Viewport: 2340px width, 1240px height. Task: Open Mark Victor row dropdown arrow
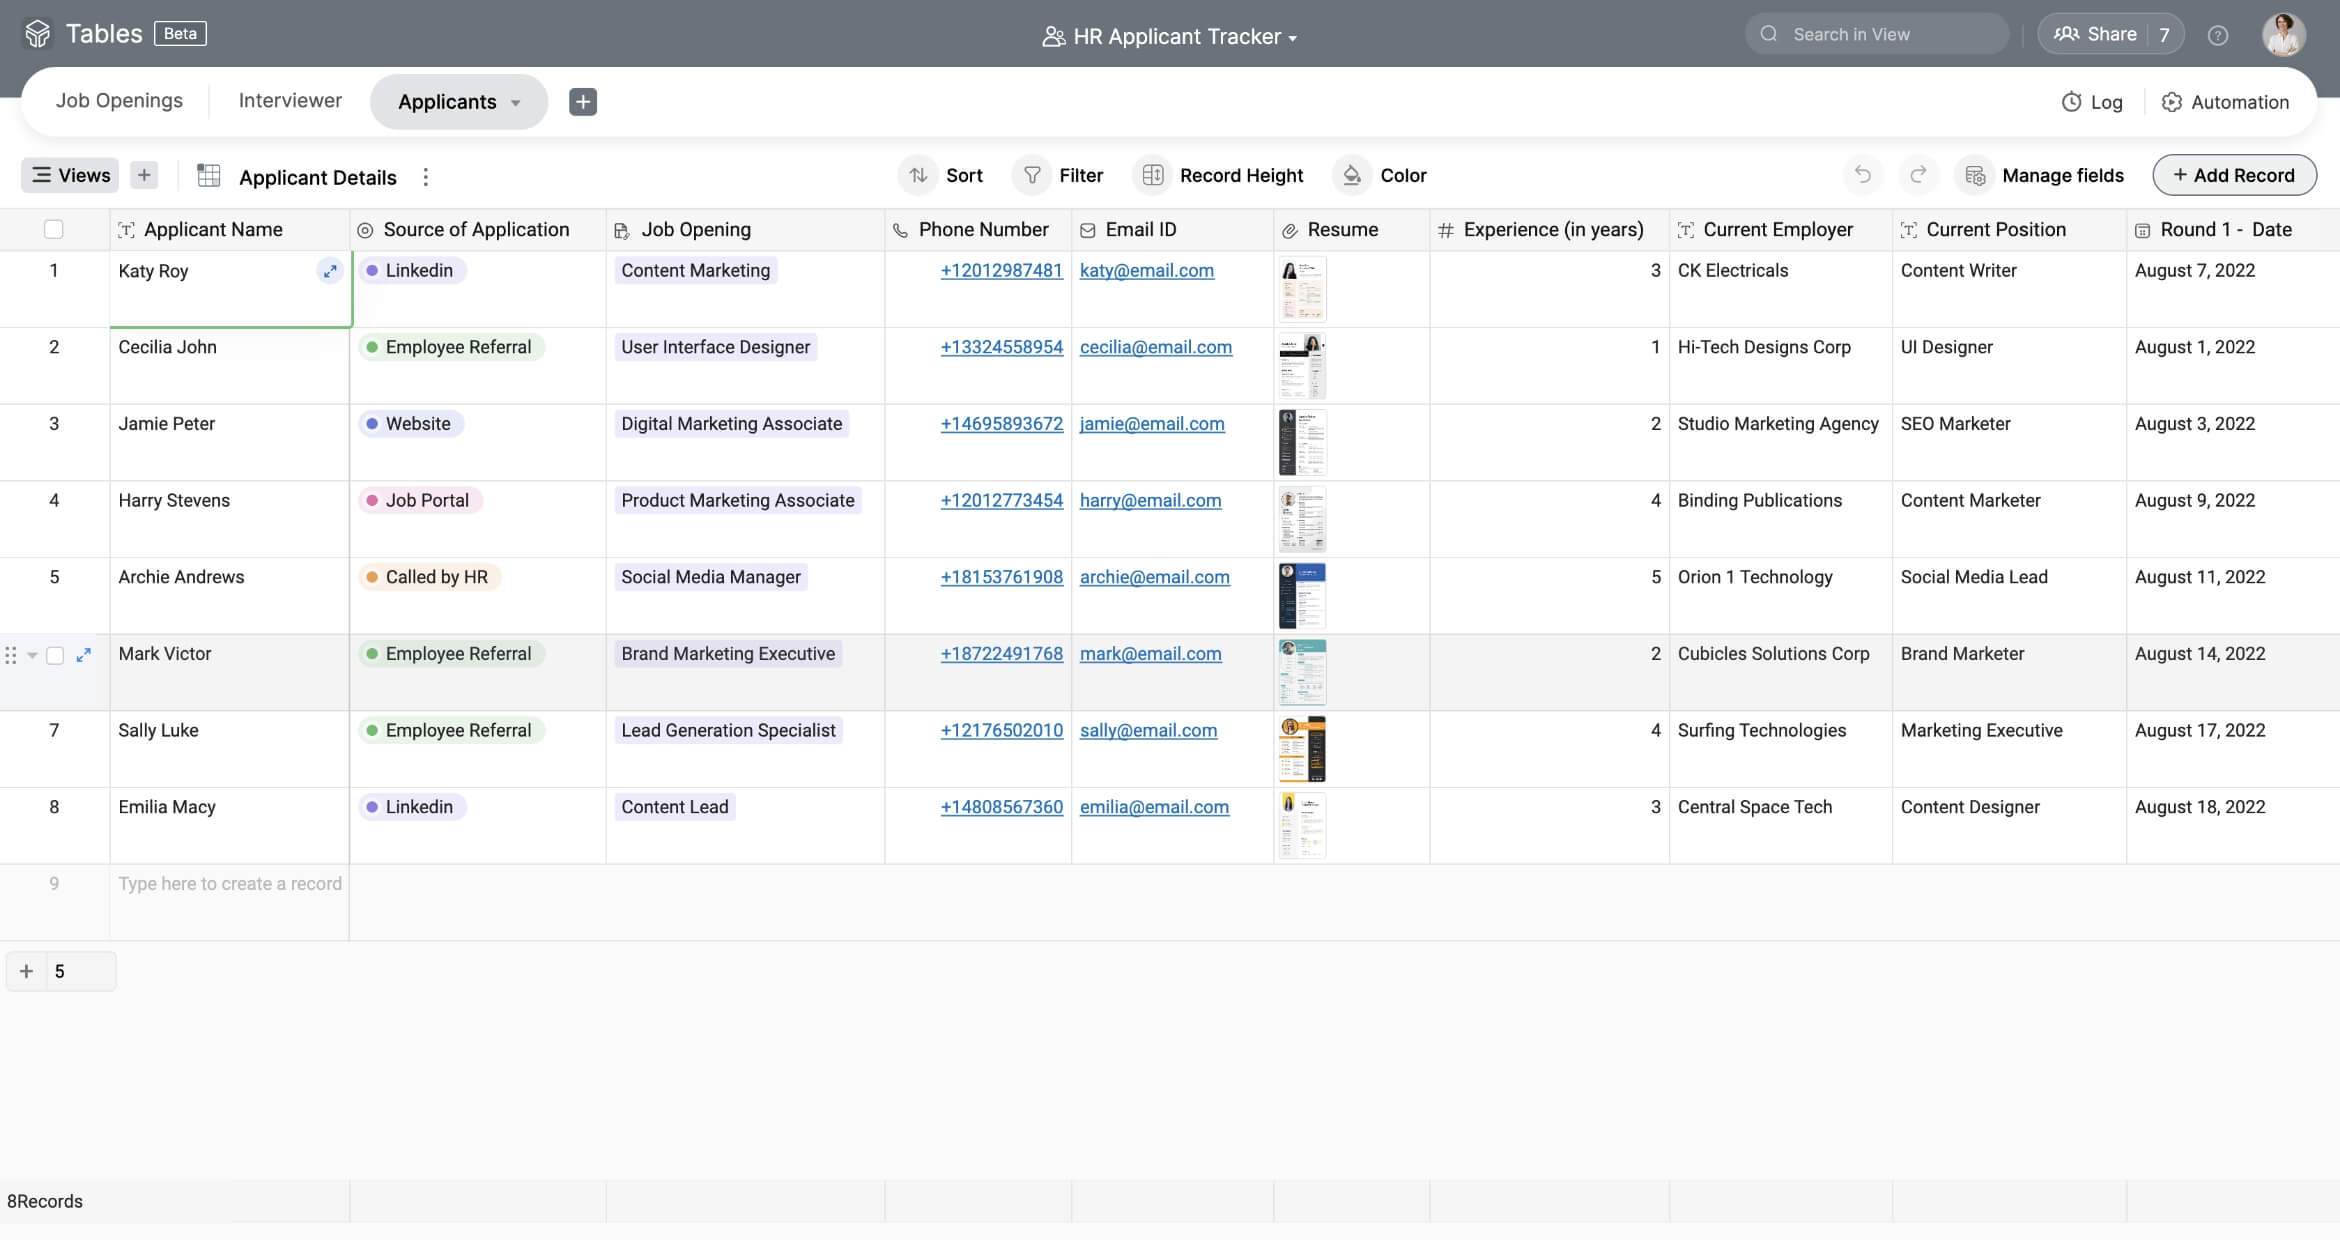coord(32,655)
